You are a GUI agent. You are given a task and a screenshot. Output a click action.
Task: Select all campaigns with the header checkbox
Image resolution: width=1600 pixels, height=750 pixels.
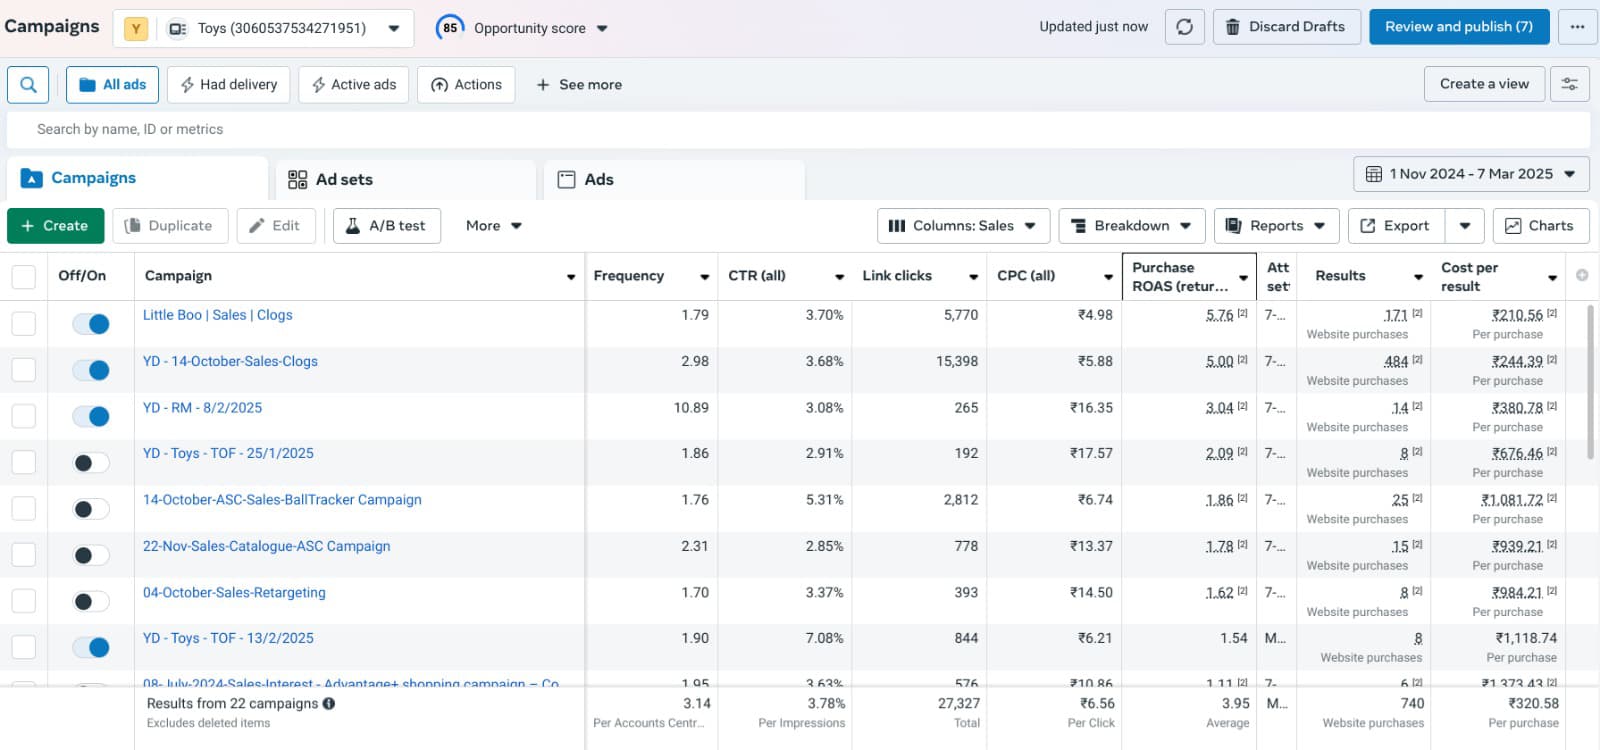point(23,277)
